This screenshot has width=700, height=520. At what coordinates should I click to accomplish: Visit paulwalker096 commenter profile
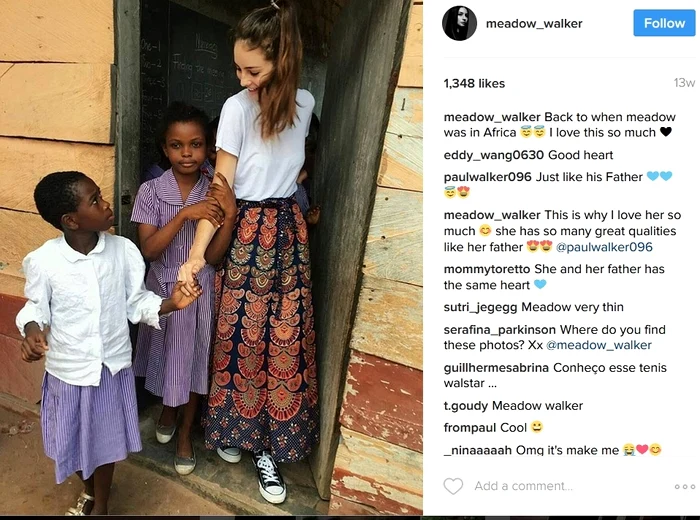(488, 177)
